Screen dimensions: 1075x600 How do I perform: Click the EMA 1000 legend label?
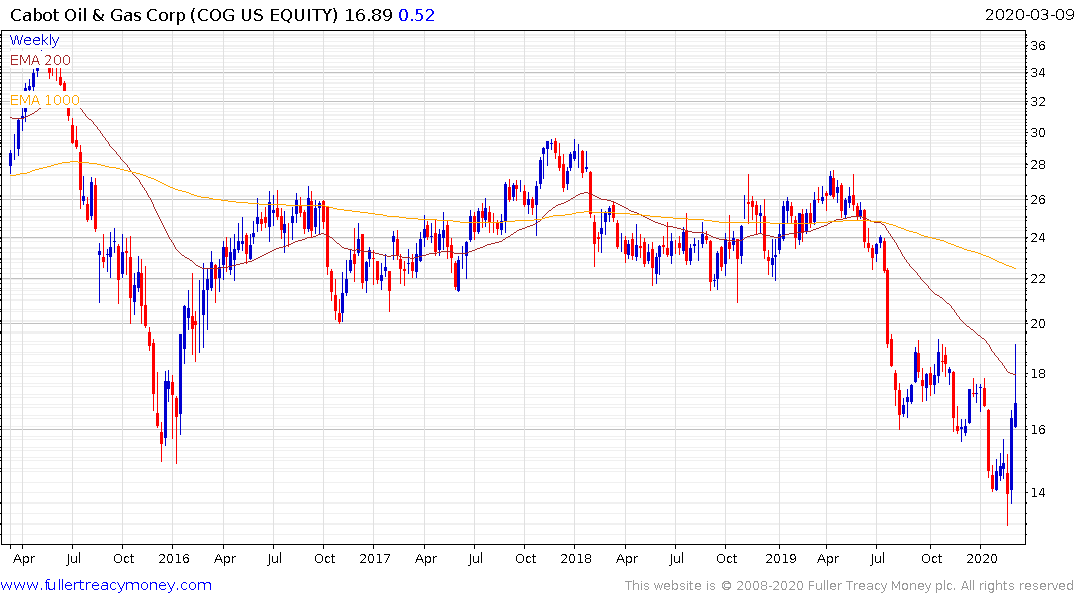click(x=45, y=100)
